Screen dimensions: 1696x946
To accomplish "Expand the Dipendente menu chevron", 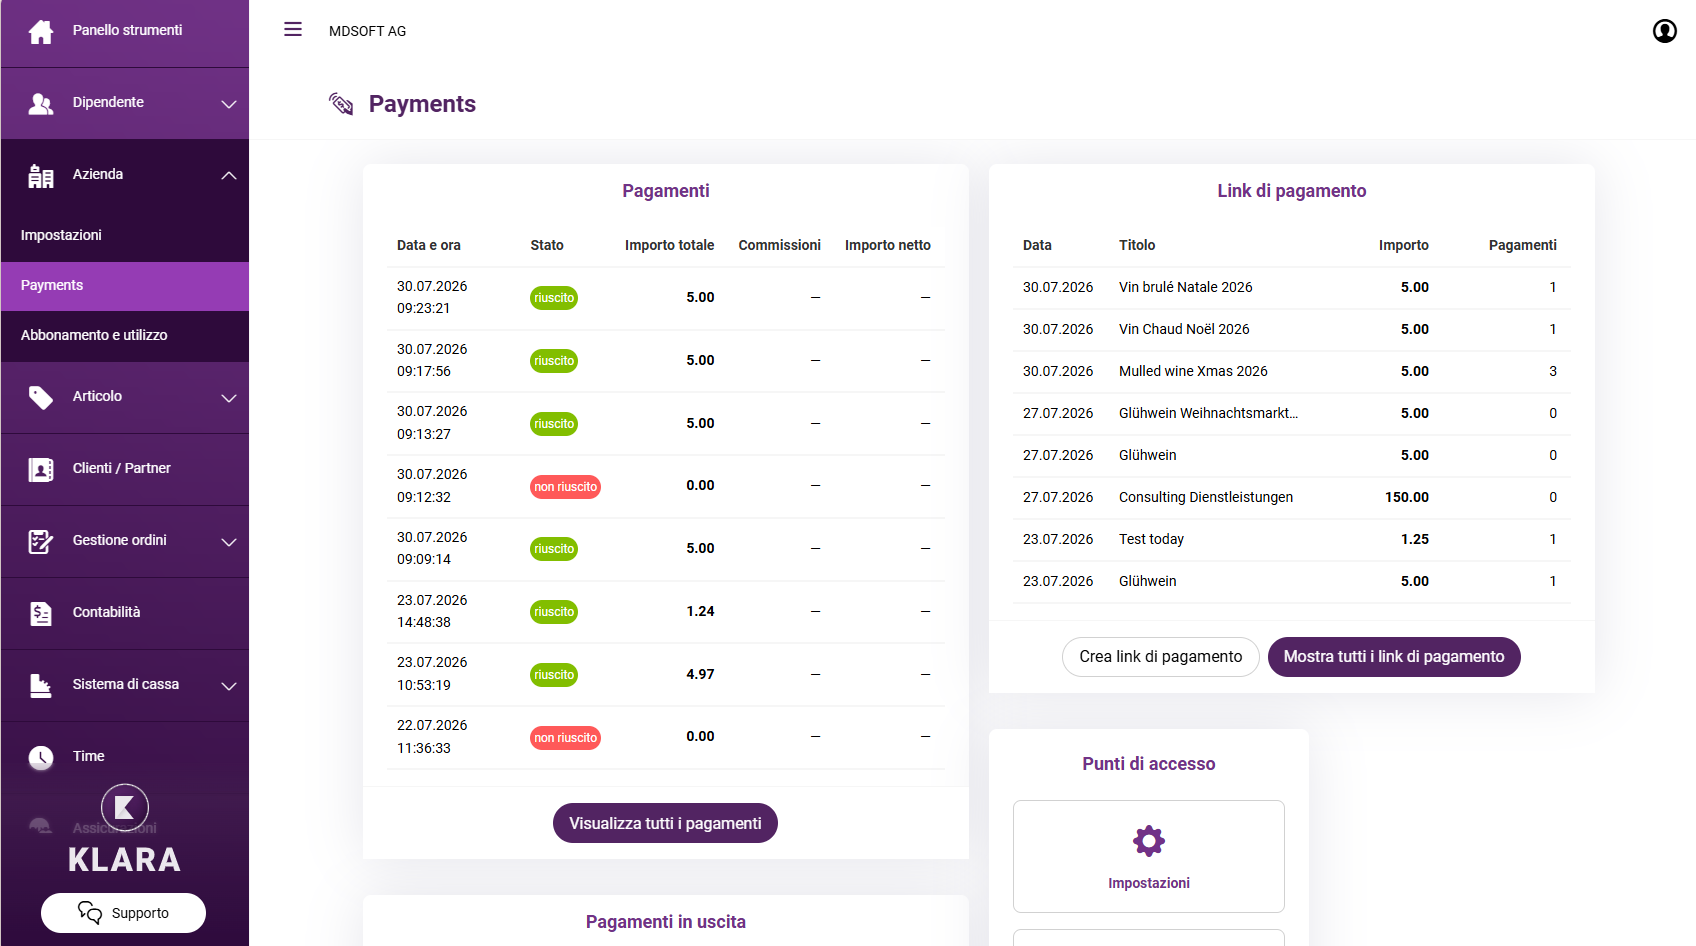I will coord(229,104).
